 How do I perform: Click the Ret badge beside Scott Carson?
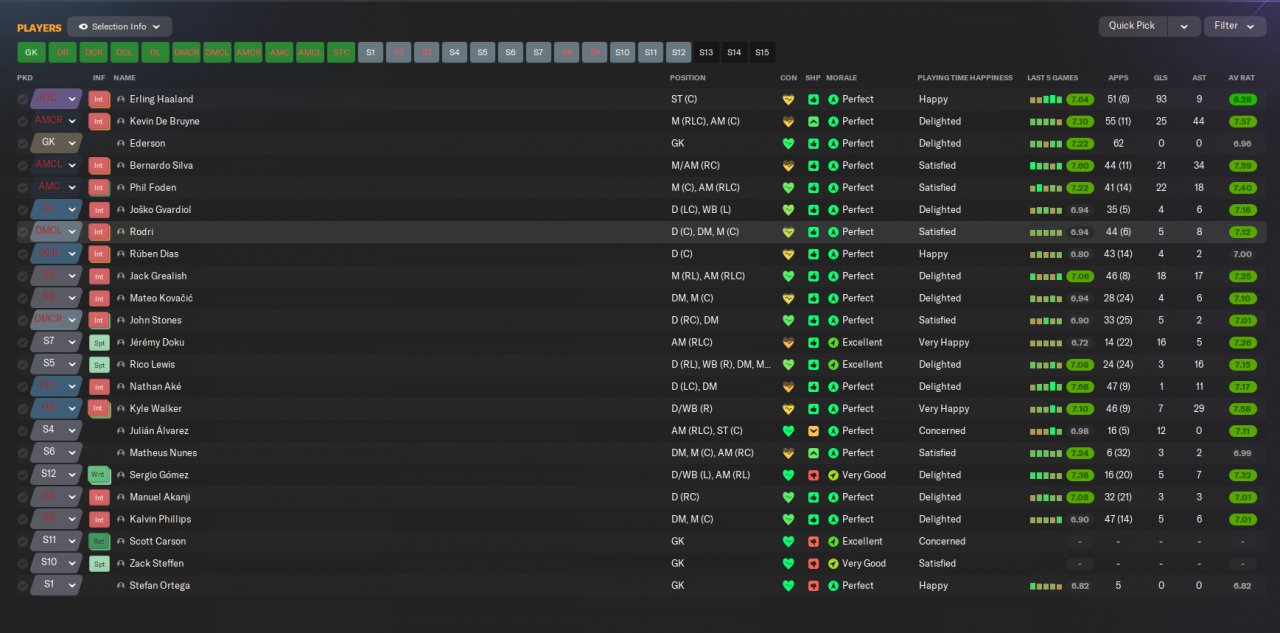[x=99, y=541]
